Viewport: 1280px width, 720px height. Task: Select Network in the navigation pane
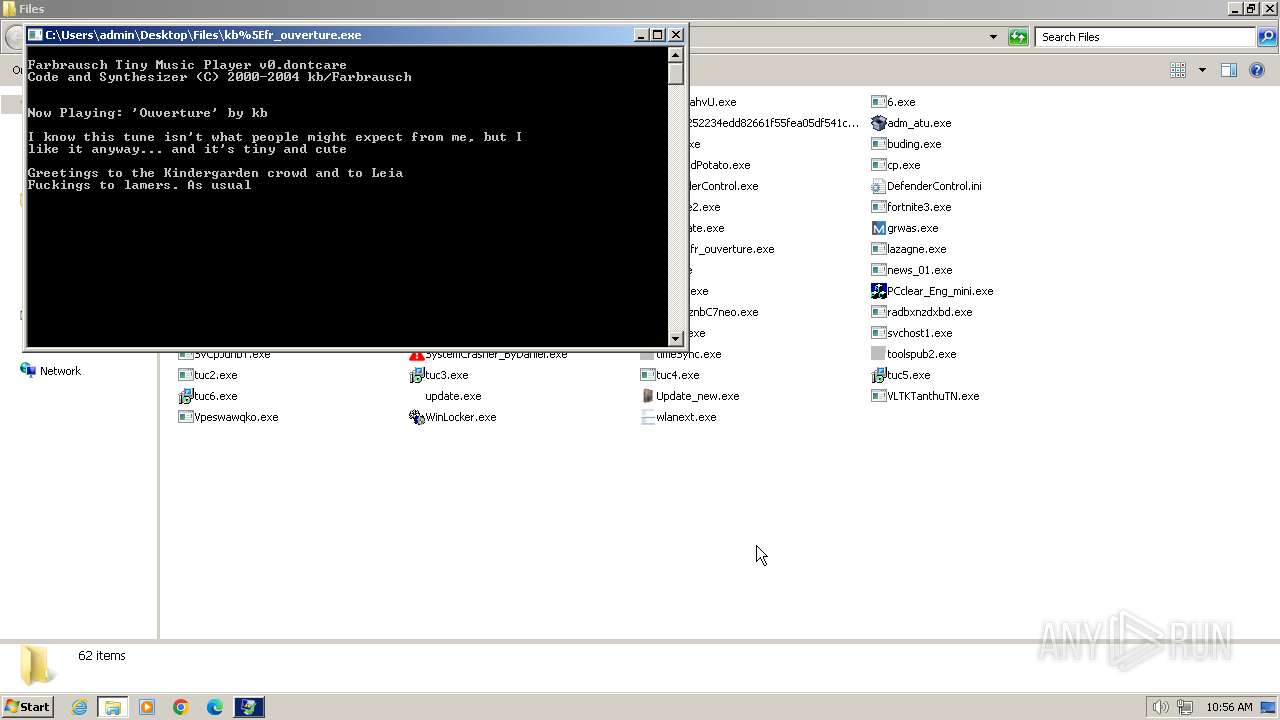[60, 371]
